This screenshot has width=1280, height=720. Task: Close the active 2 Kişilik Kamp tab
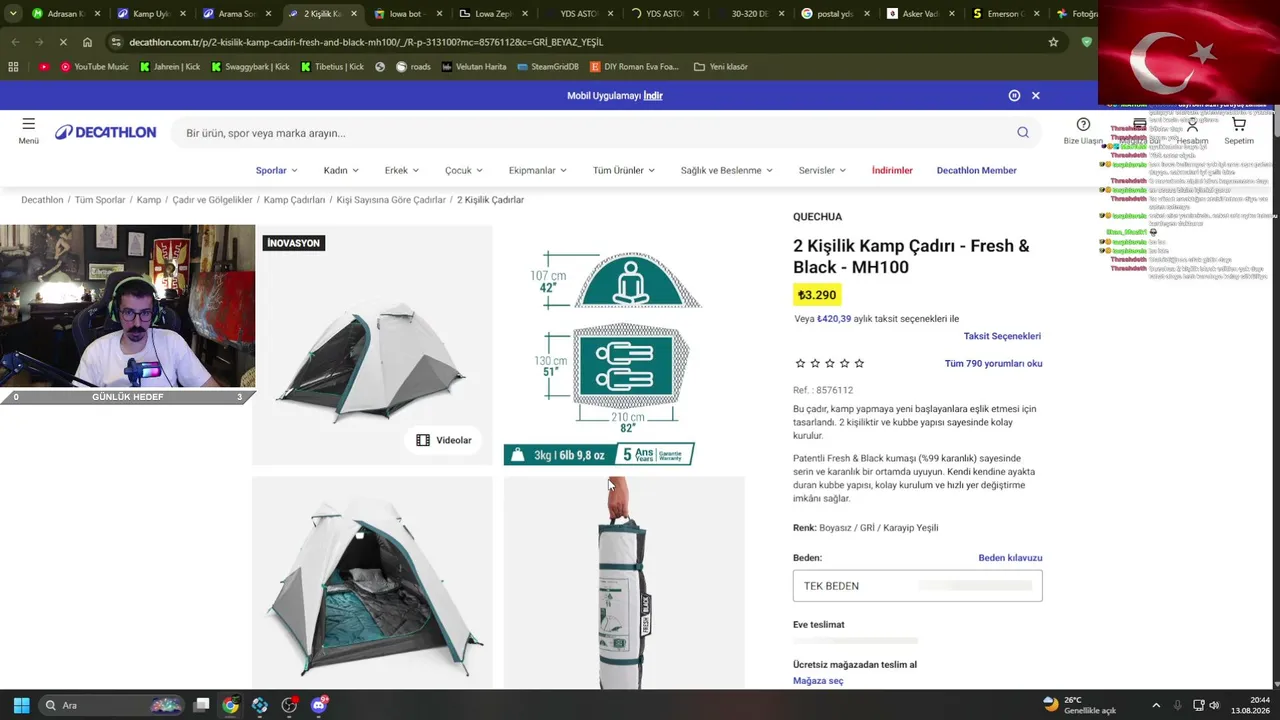coord(352,14)
